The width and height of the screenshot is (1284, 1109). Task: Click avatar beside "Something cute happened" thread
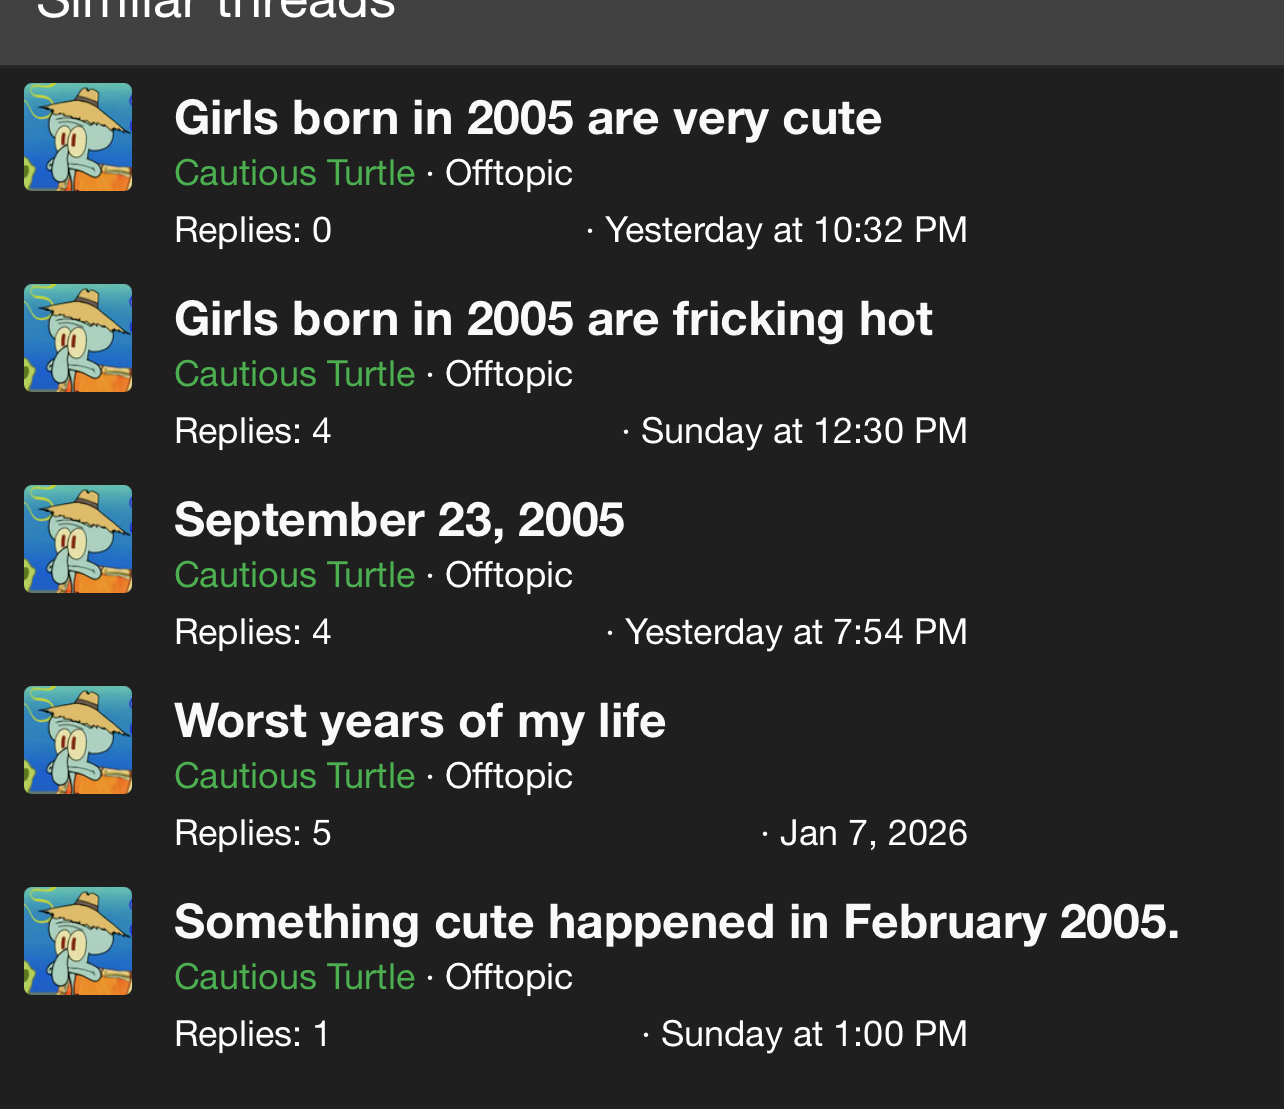(x=78, y=941)
